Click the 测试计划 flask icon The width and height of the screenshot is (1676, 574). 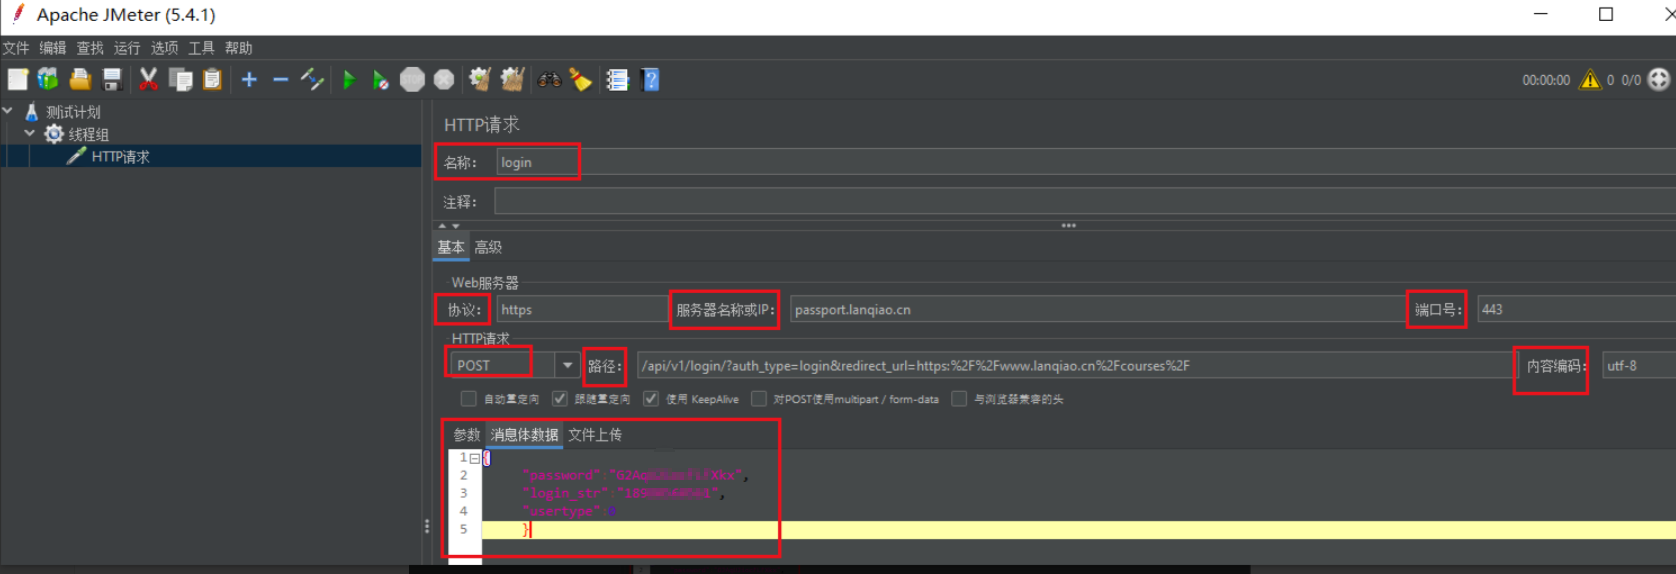click(x=32, y=112)
